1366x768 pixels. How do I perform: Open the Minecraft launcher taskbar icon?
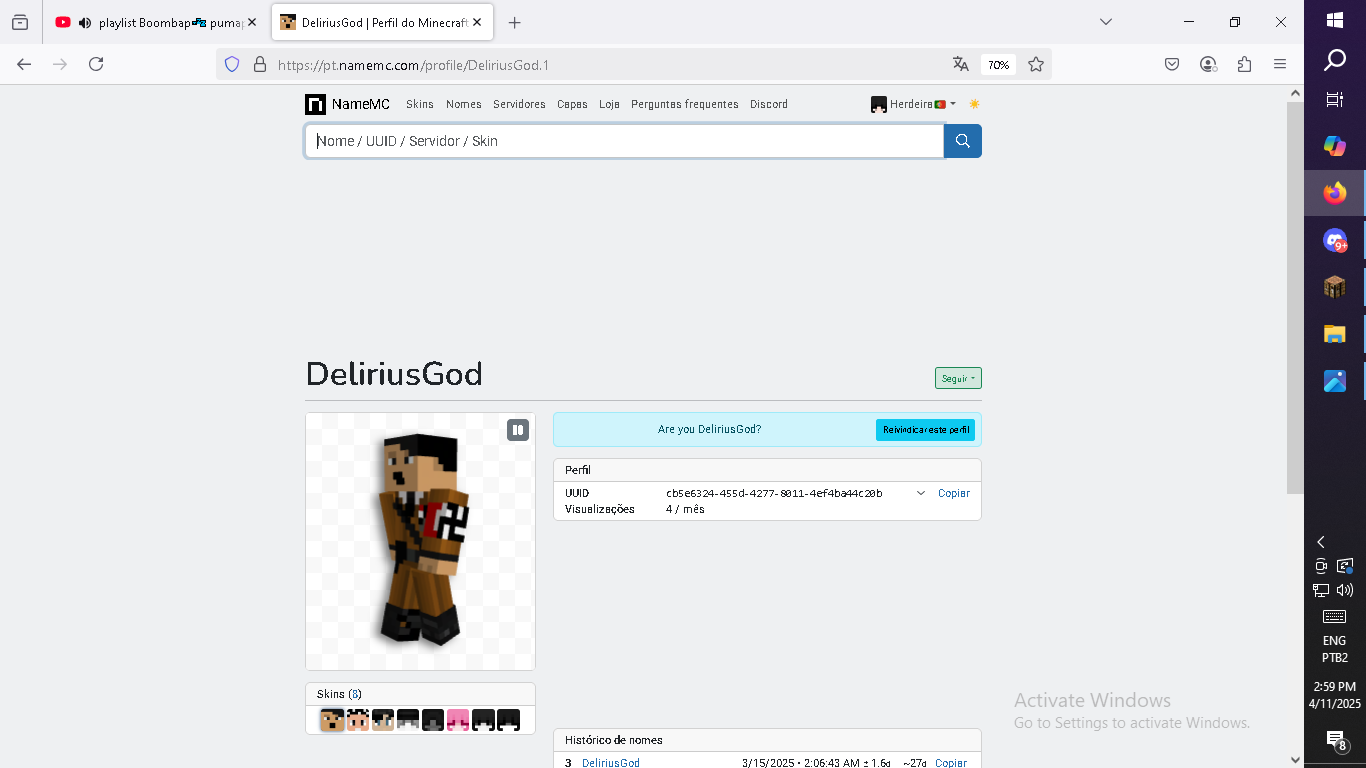pyautogui.click(x=1335, y=287)
